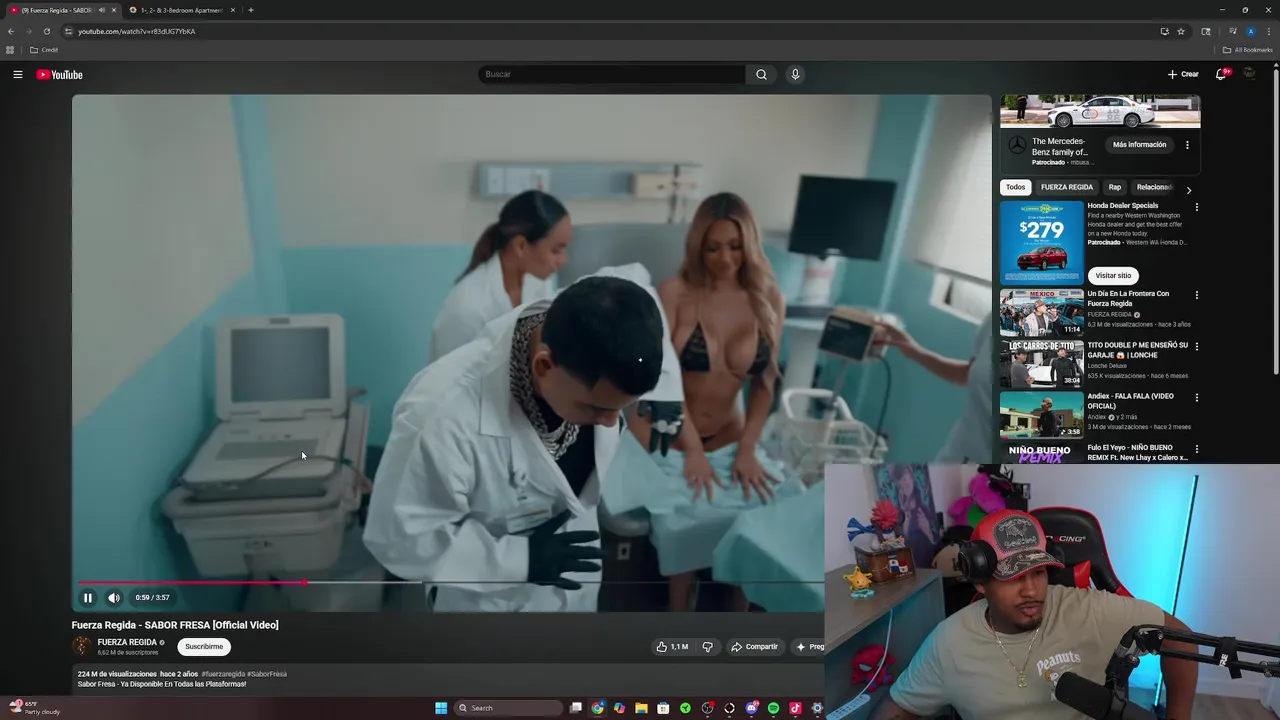Mute the Fuerza Regida tab audio icon
This screenshot has height=720, width=1280.
(102, 10)
